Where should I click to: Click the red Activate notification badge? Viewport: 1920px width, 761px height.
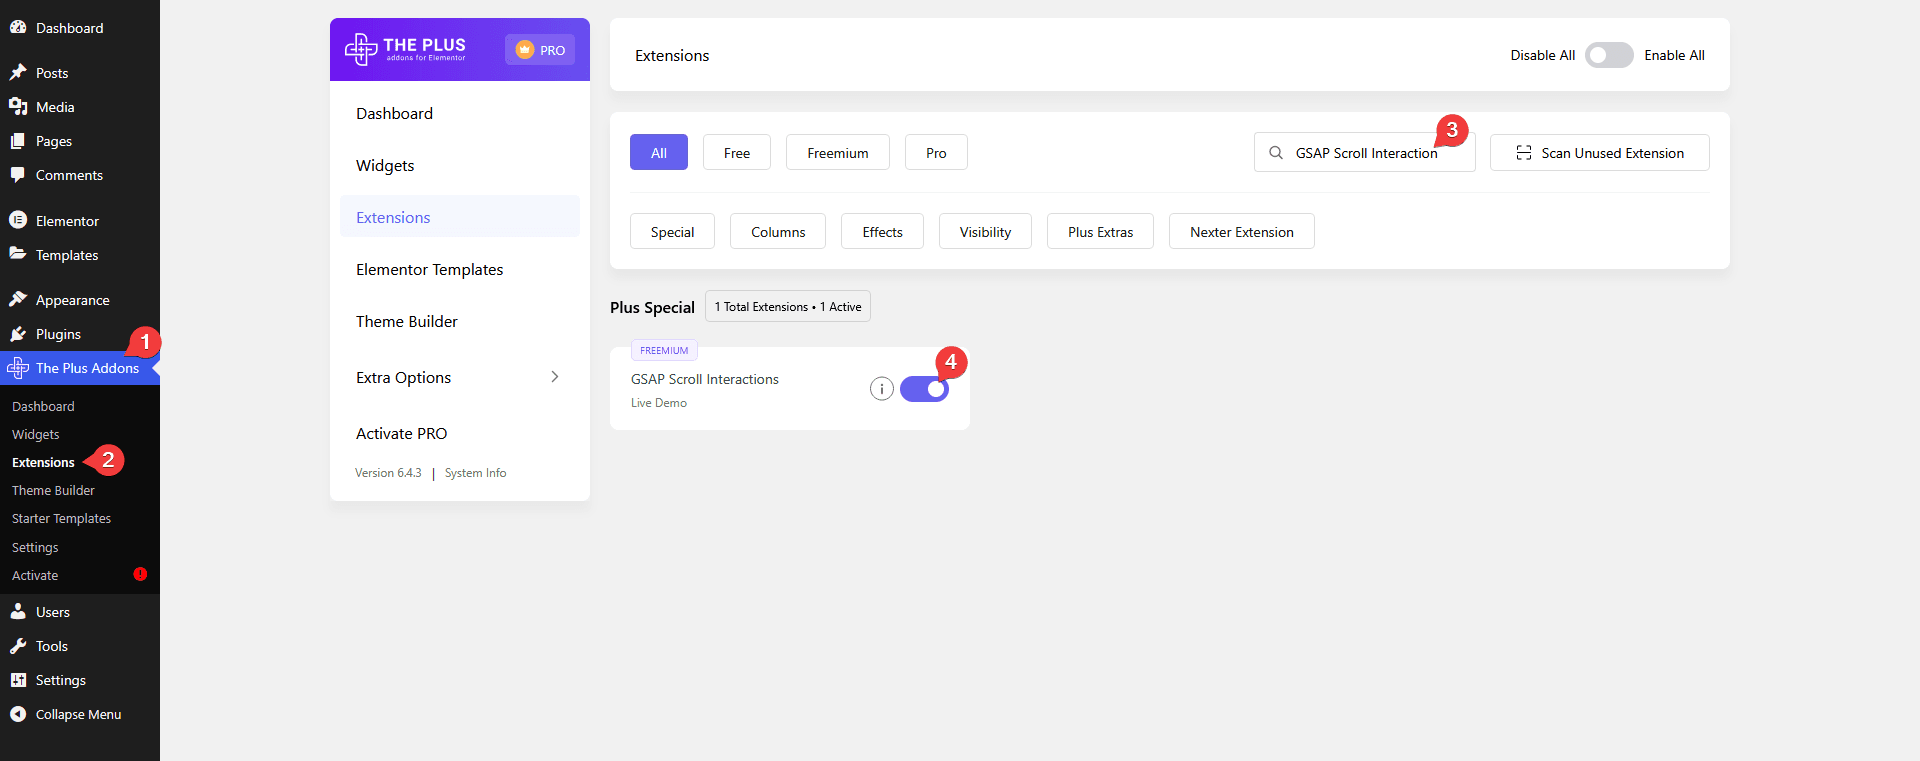tap(140, 574)
